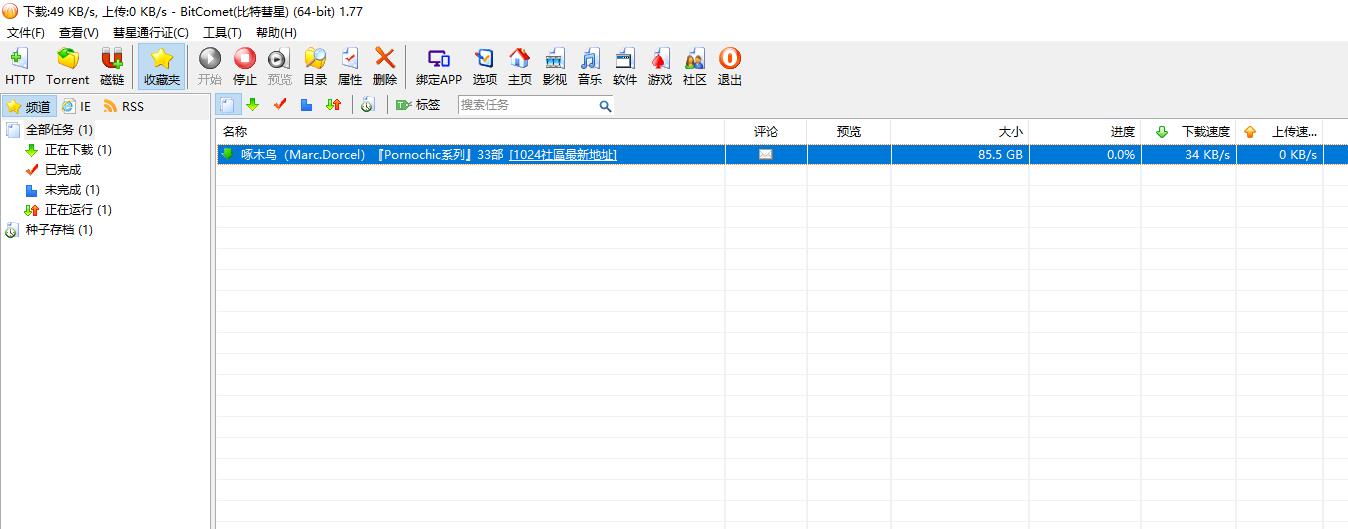Screen dimensions: 1348x529
Task: Open the 文件(F) menu
Action: point(26,32)
